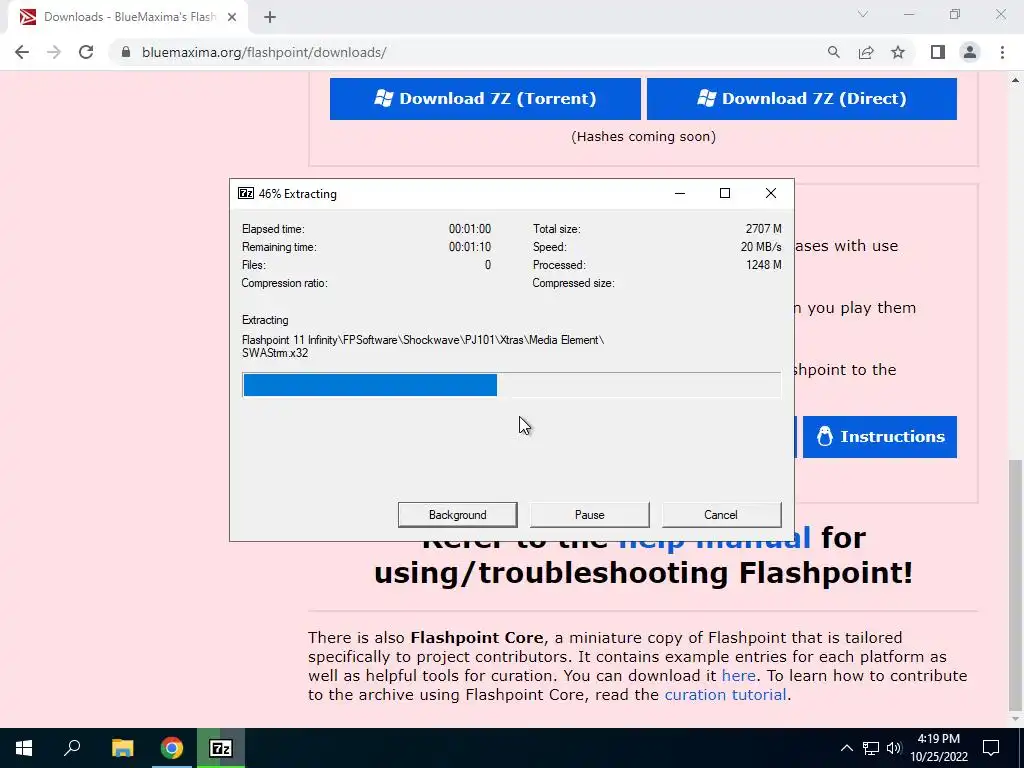Screen dimensions: 1024x768
Task: Open a new browser tab
Action: (270, 17)
